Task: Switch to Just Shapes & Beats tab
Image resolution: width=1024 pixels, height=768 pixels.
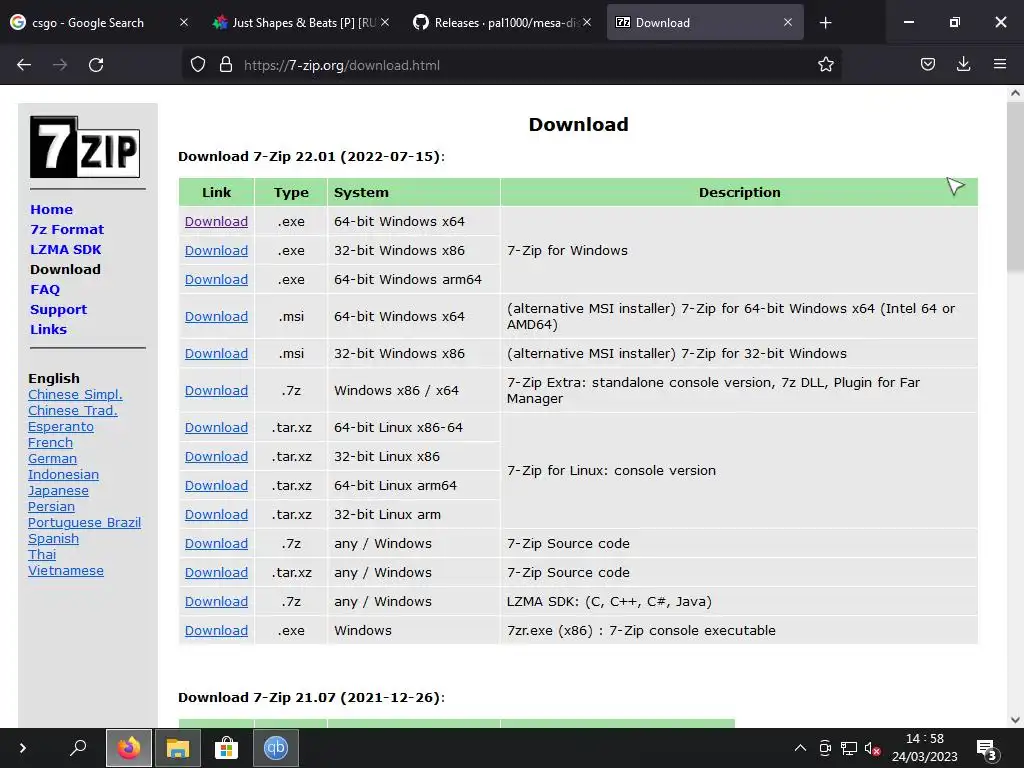Action: tap(300, 23)
